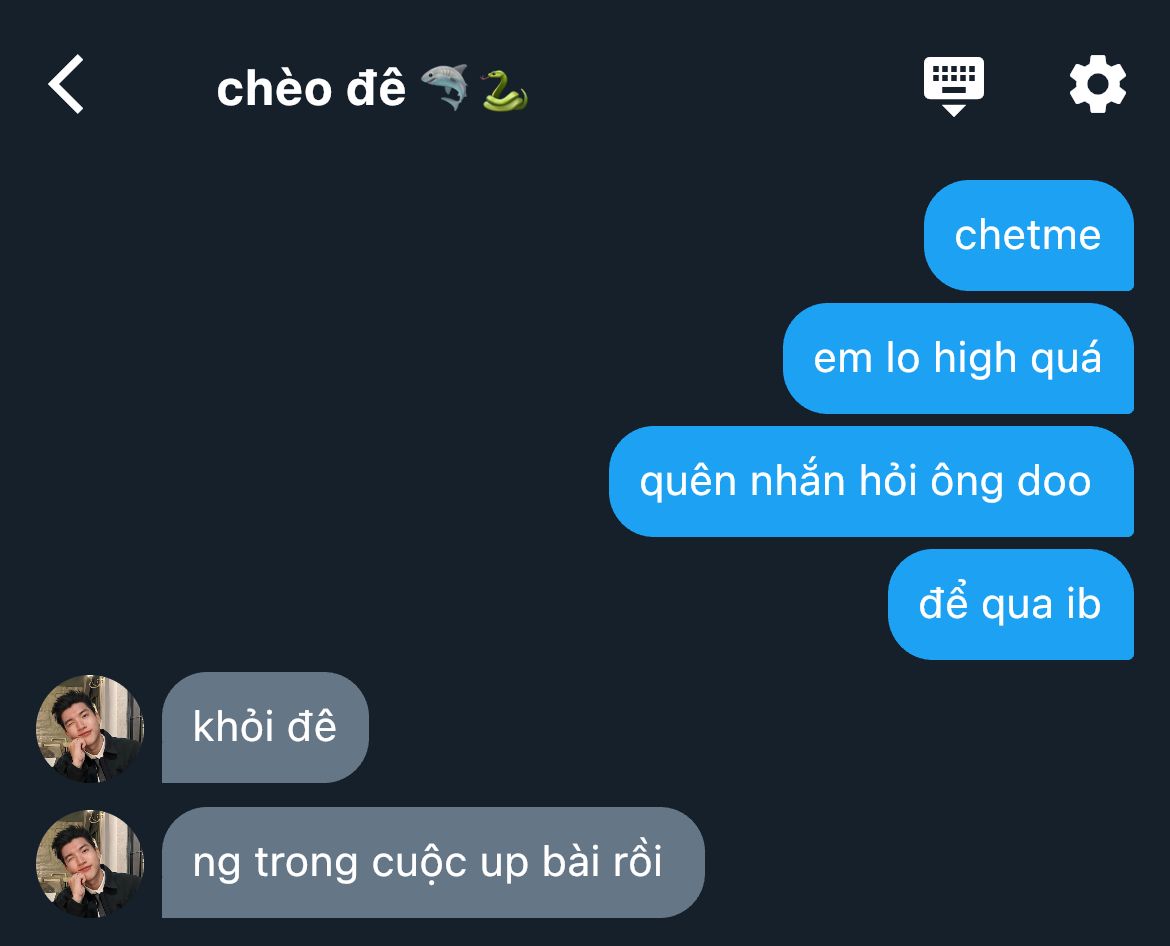The width and height of the screenshot is (1170, 946).
Task: Select the "quên nhắn hỏi ông doo" bubble
Action: (872, 481)
